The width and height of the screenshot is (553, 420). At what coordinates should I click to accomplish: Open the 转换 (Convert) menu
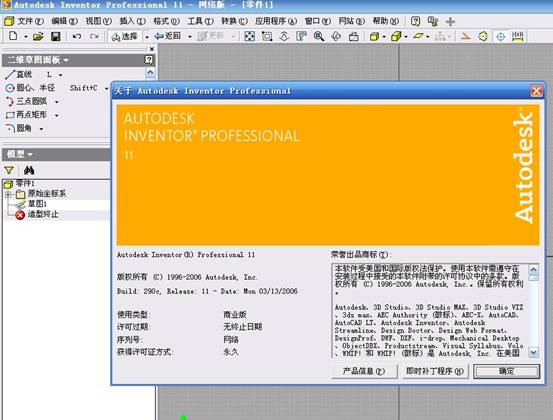pyautogui.click(x=234, y=21)
